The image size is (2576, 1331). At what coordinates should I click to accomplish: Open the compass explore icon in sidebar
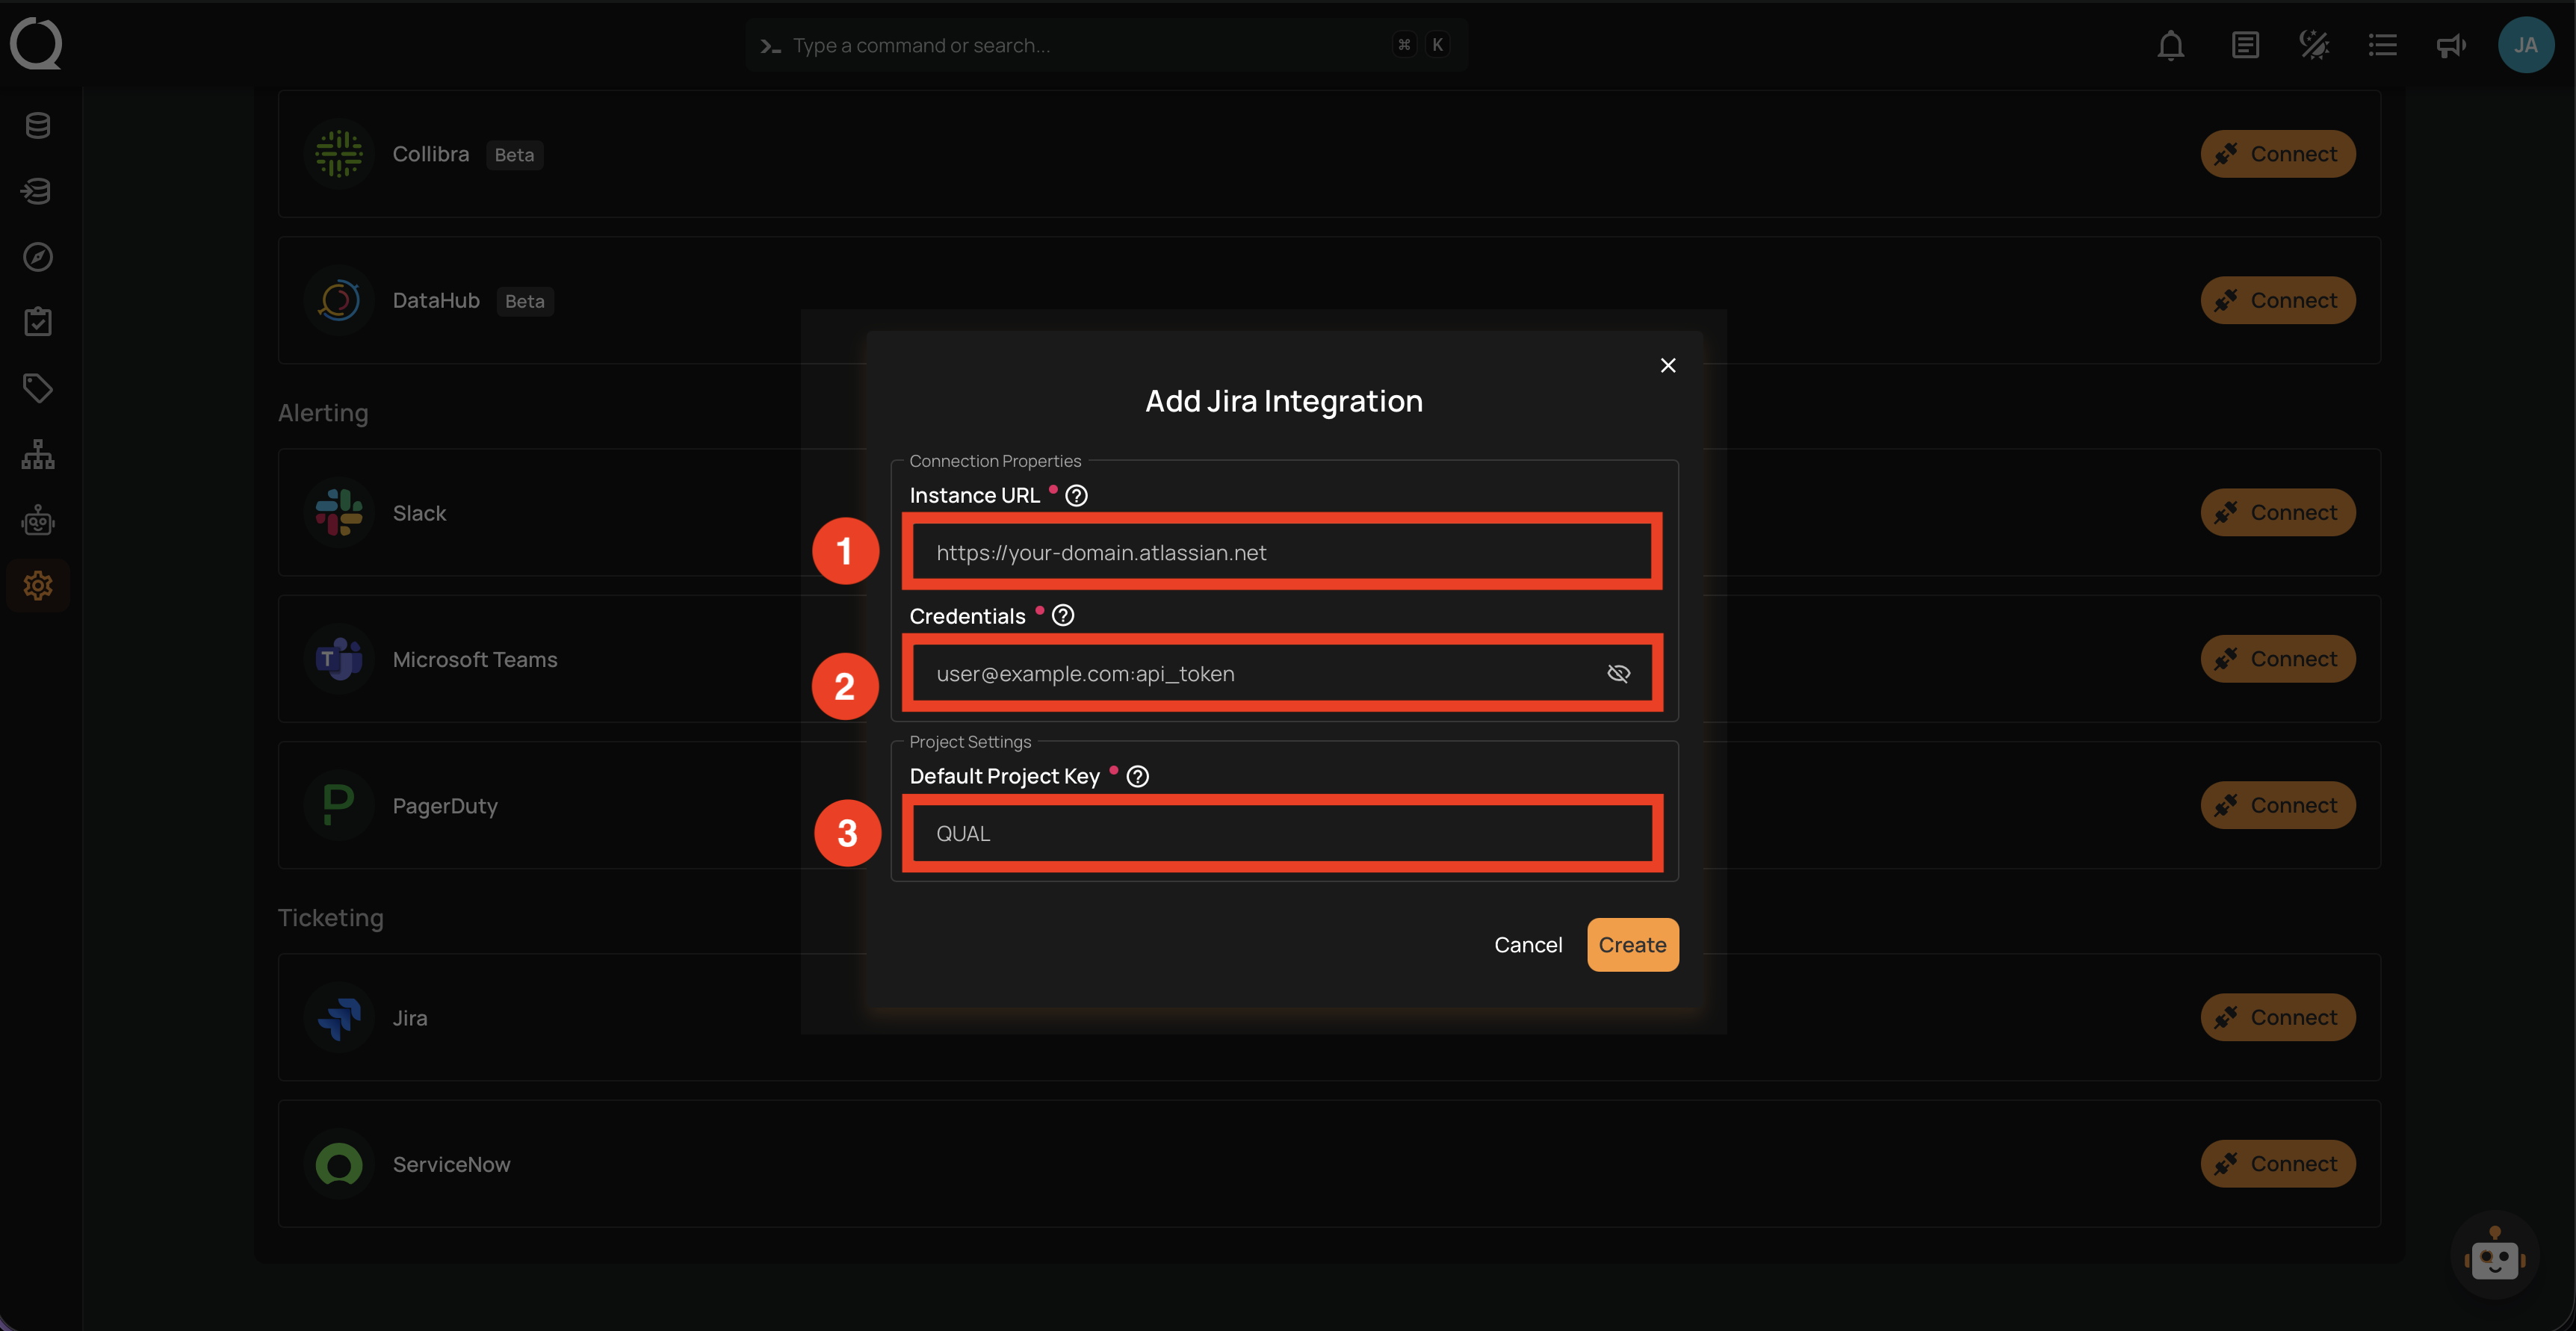coord(38,257)
